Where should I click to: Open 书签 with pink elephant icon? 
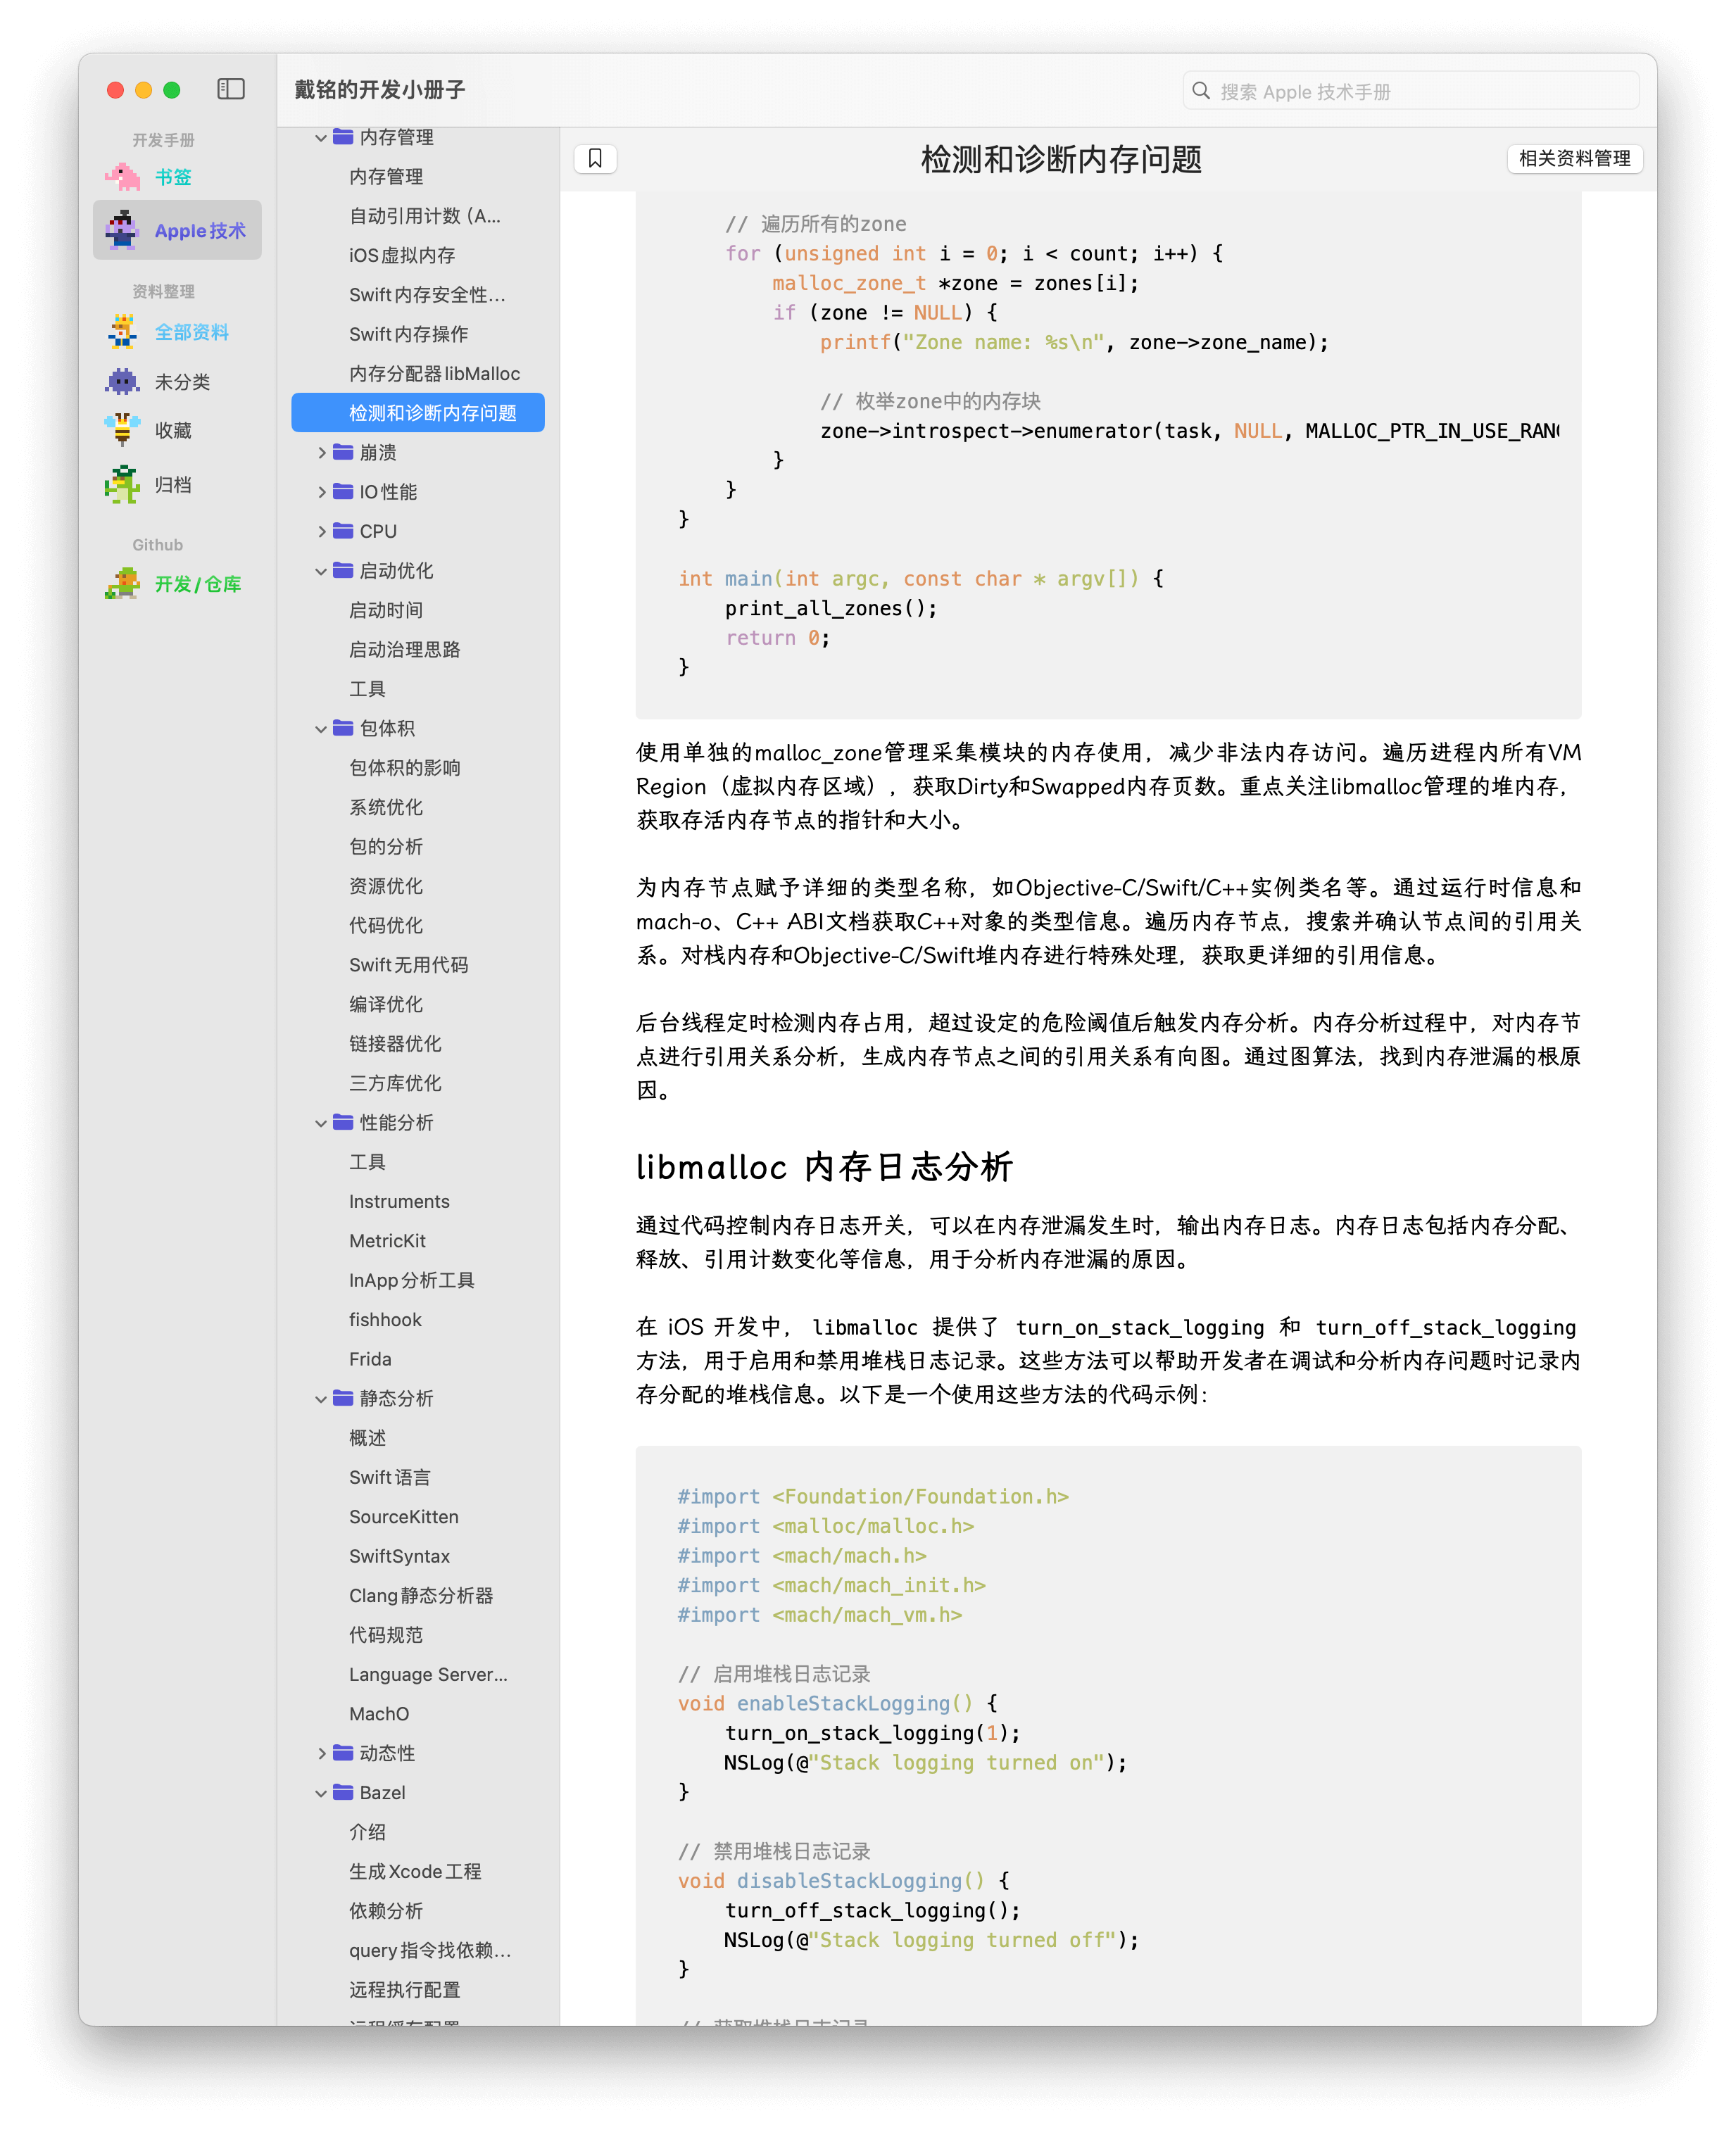123,177
